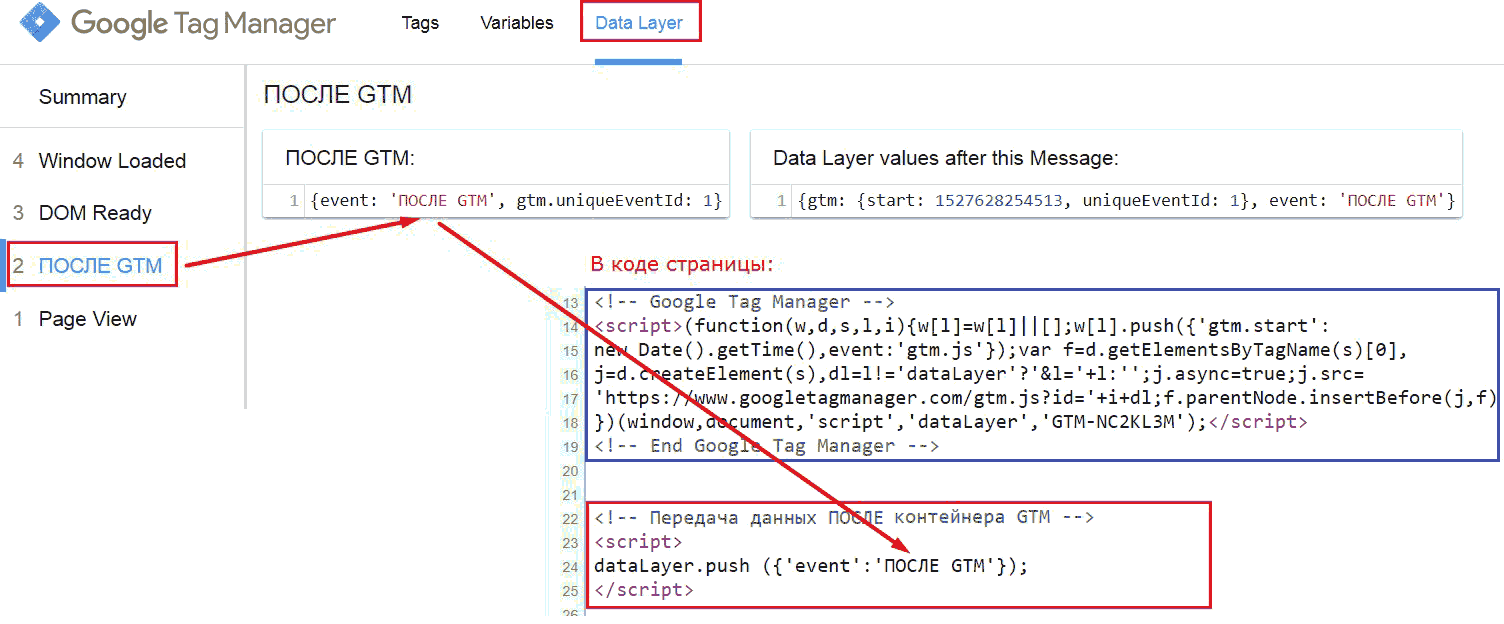This screenshot has height=624, width=1504.
Task: Click the 'В коде страницы:' label
Action: (x=682, y=265)
